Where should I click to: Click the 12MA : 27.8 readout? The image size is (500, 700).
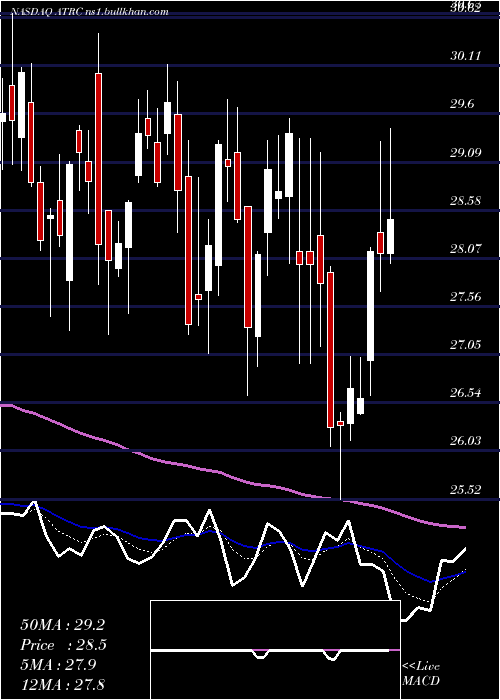(63, 684)
